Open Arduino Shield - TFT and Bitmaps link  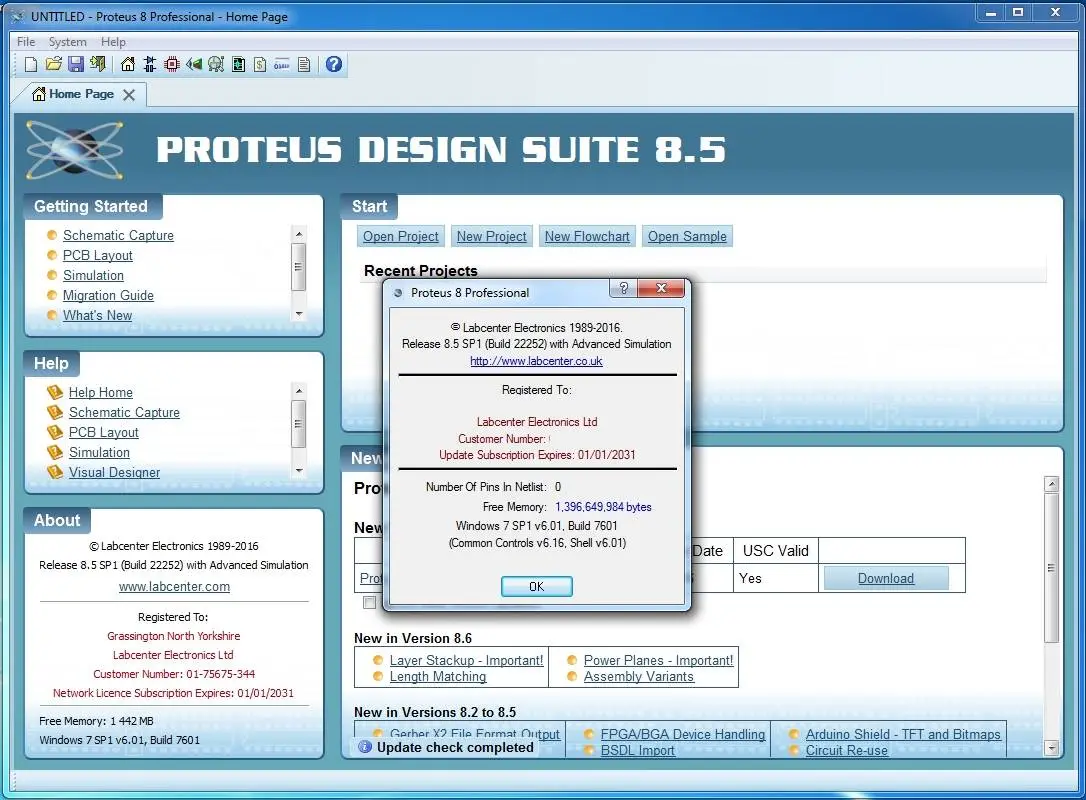tap(903, 734)
